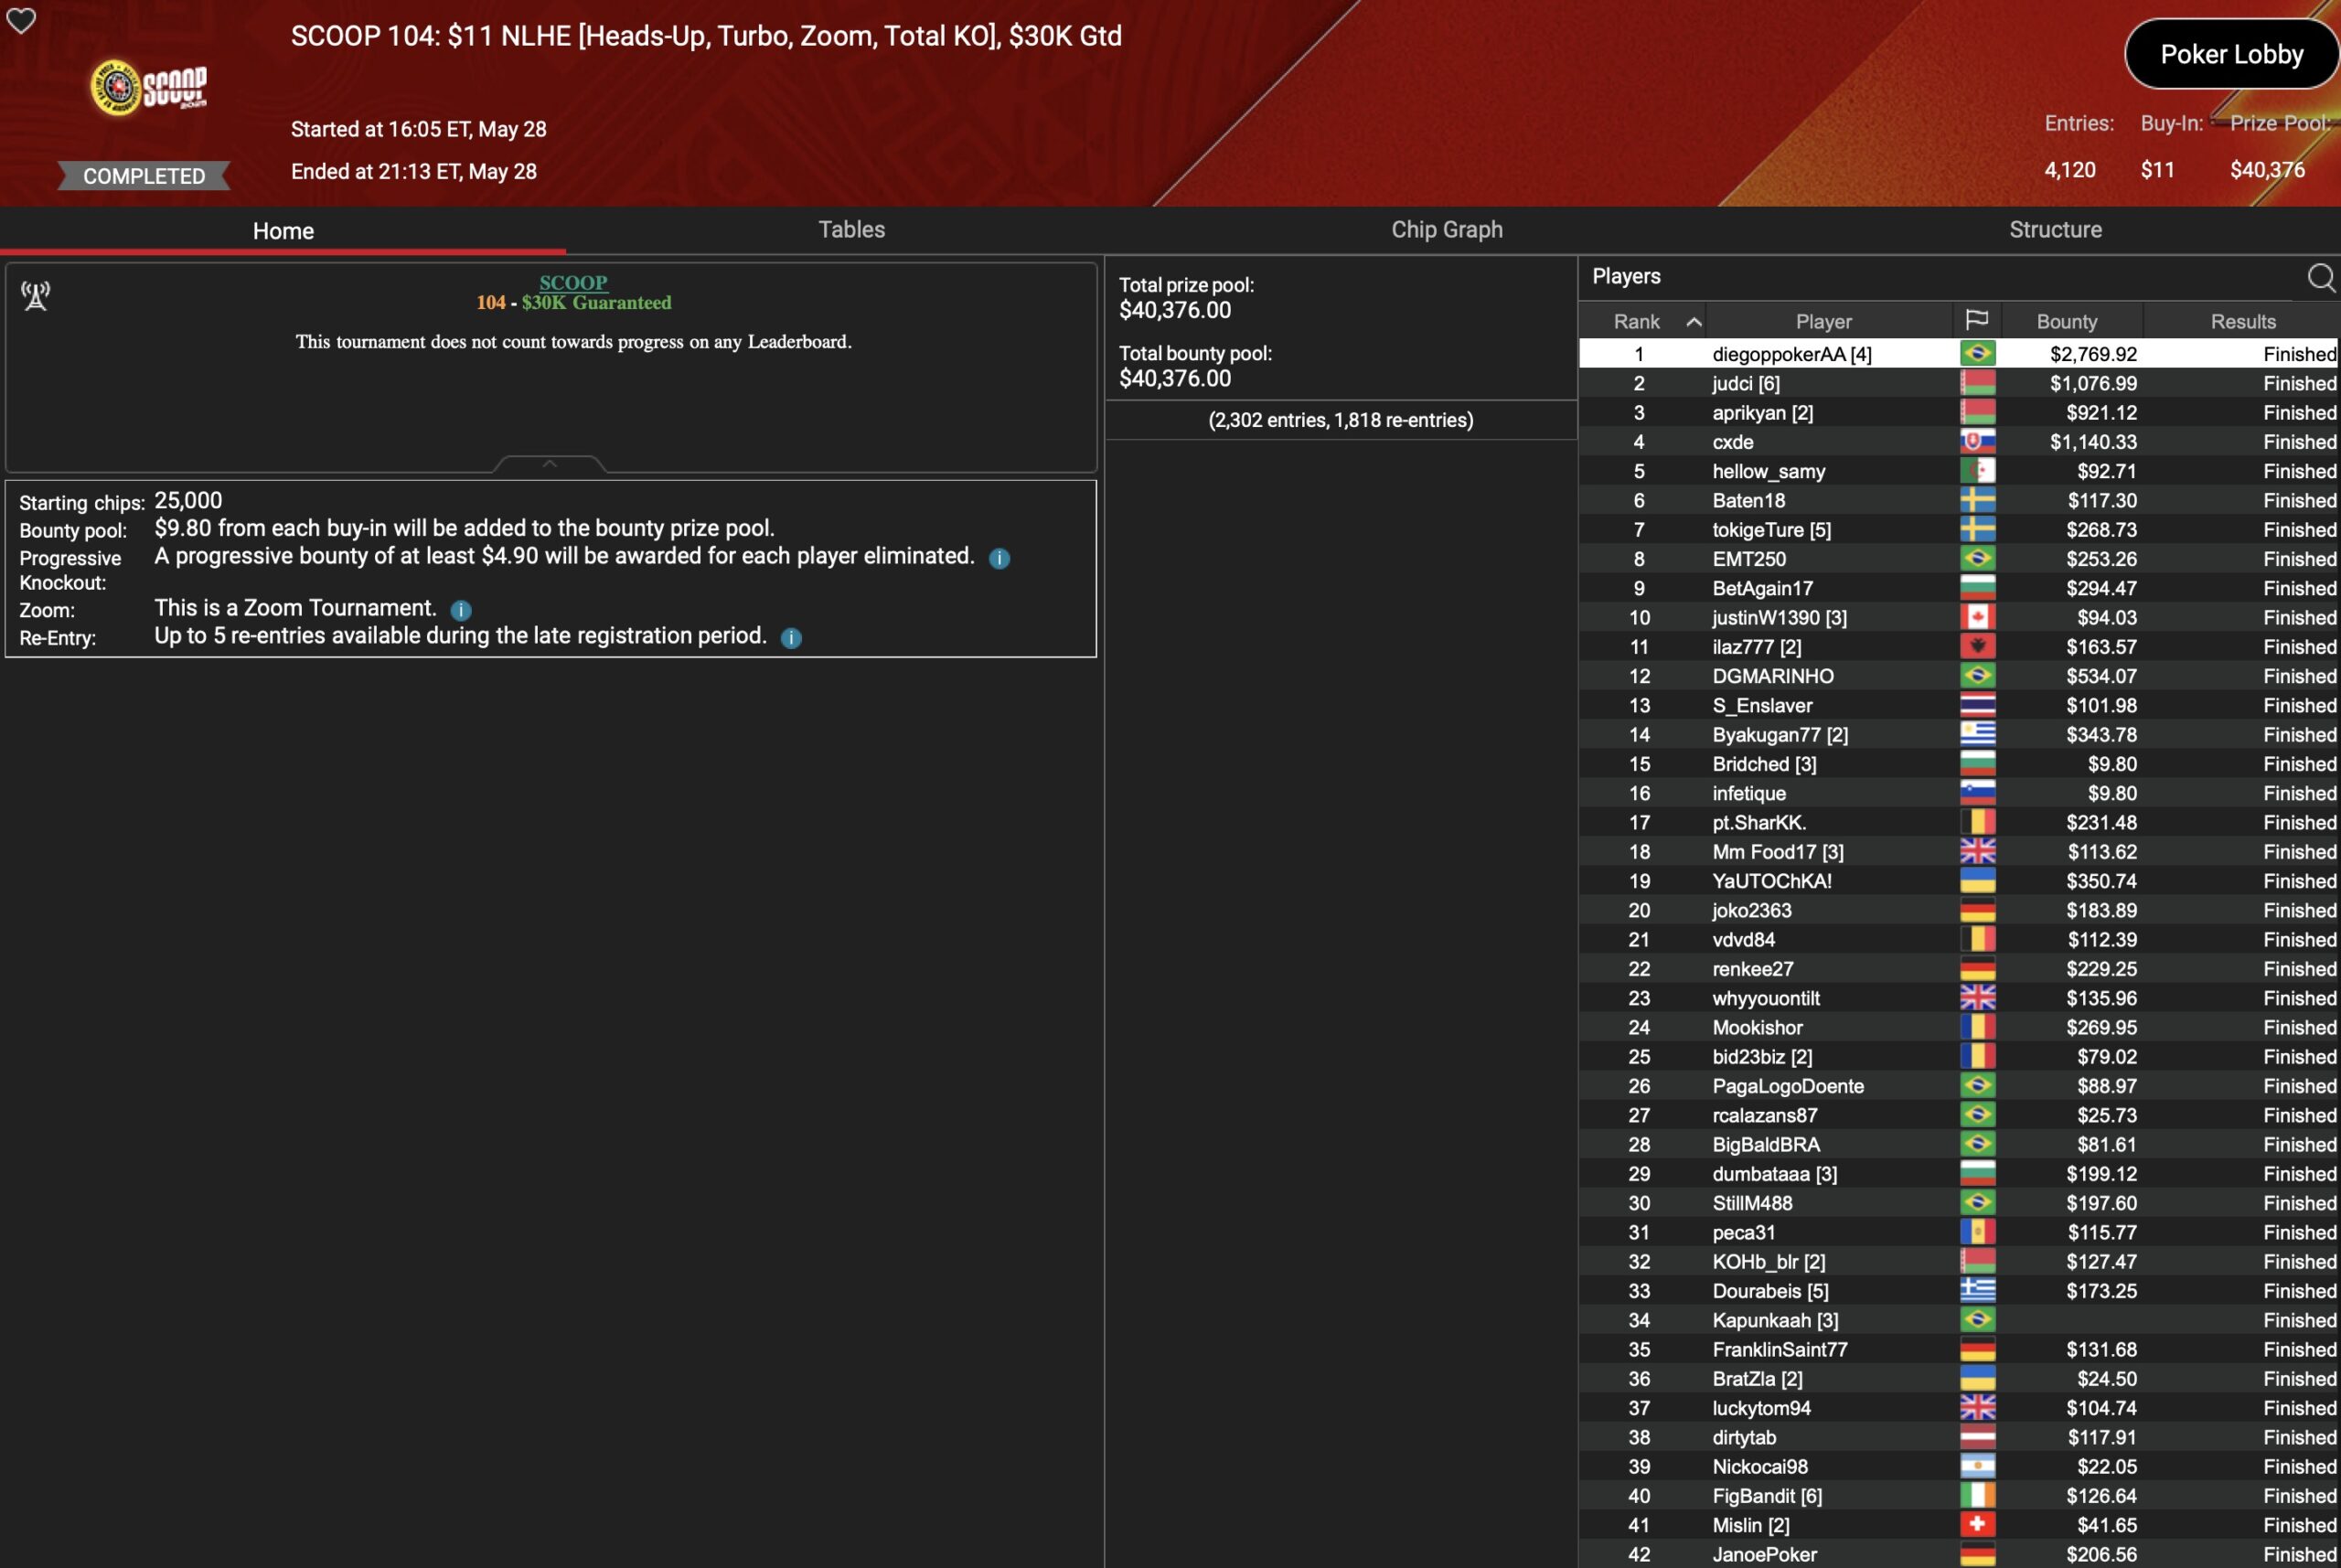This screenshot has width=2341, height=1568.
Task: Collapse the tournament info banner chevron
Action: [549, 464]
